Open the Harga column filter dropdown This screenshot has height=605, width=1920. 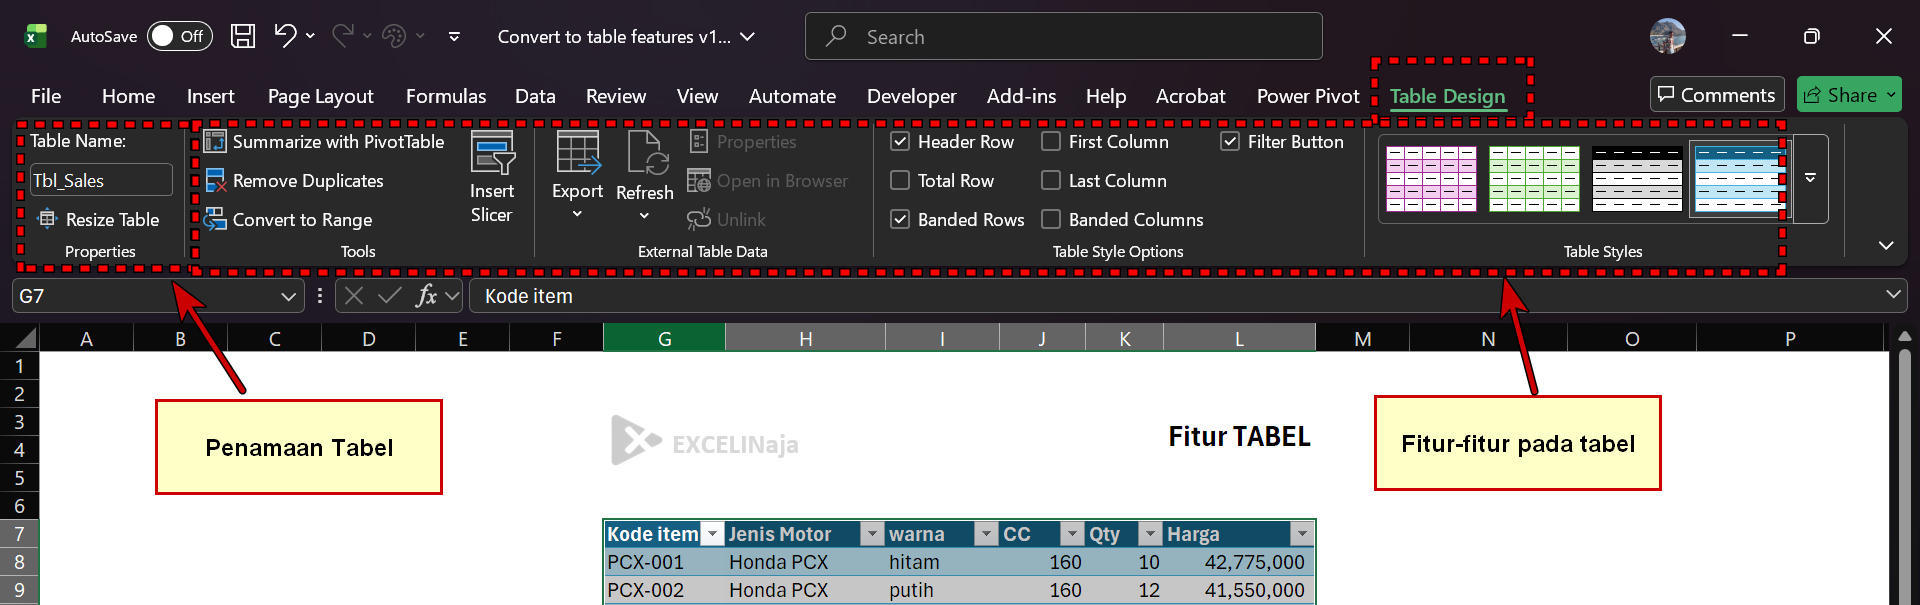coord(1302,534)
